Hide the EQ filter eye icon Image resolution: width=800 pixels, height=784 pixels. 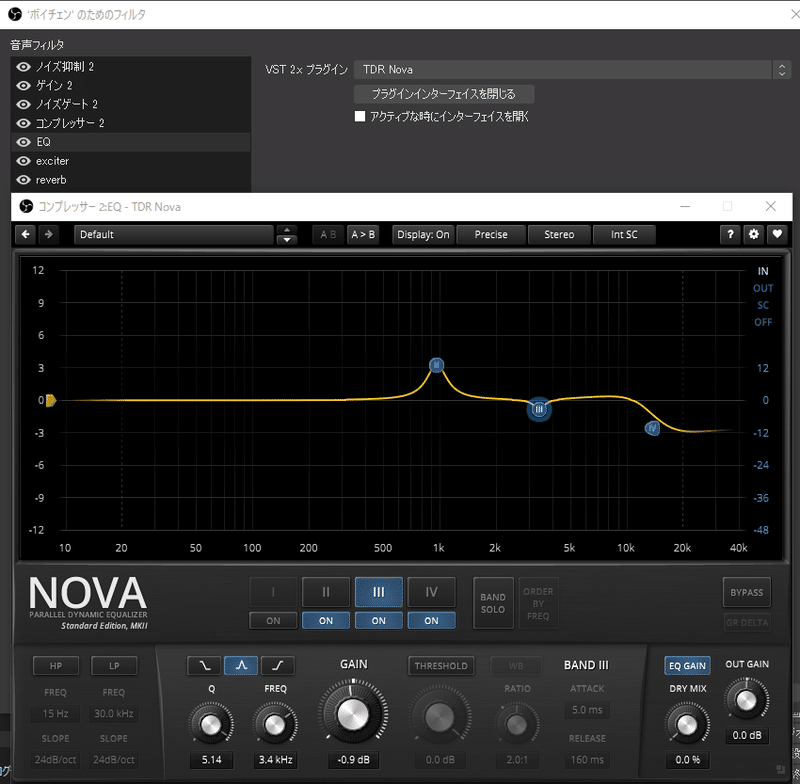(23, 142)
